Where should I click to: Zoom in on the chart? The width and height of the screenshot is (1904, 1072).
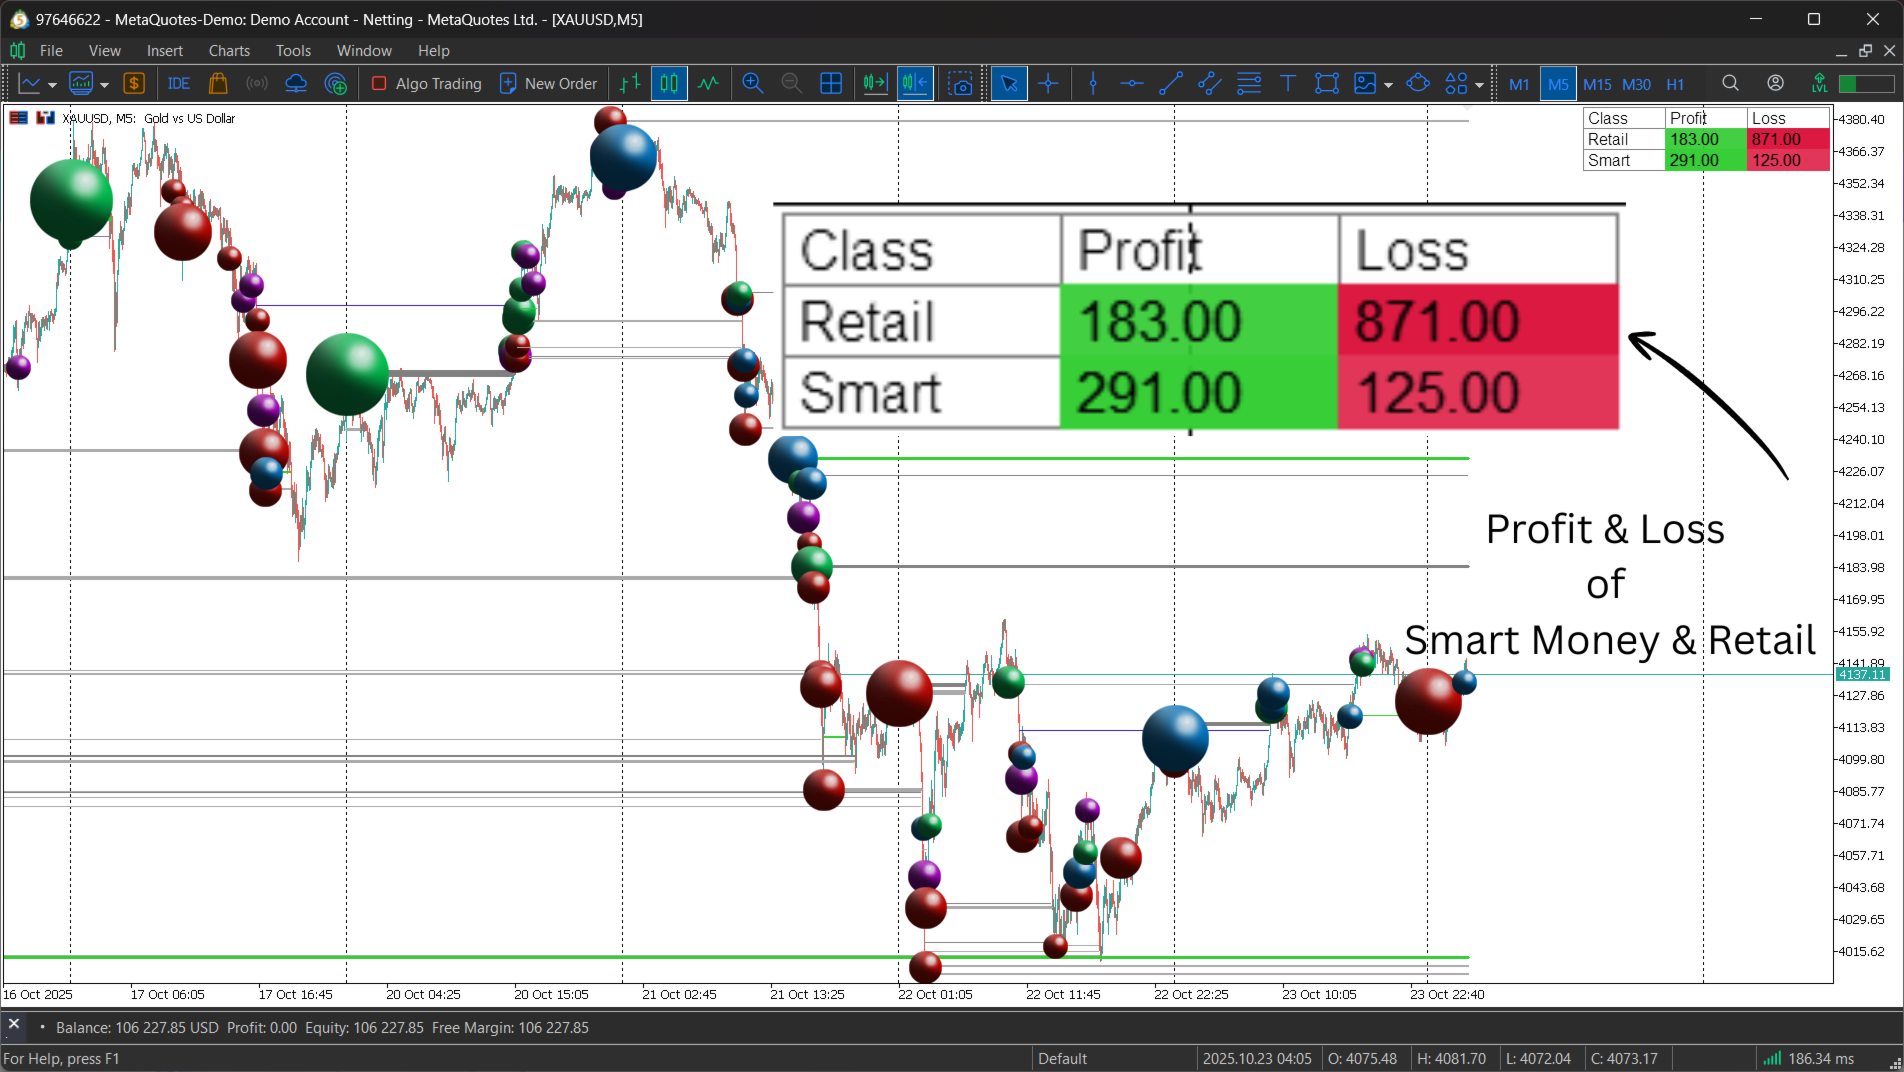(753, 84)
